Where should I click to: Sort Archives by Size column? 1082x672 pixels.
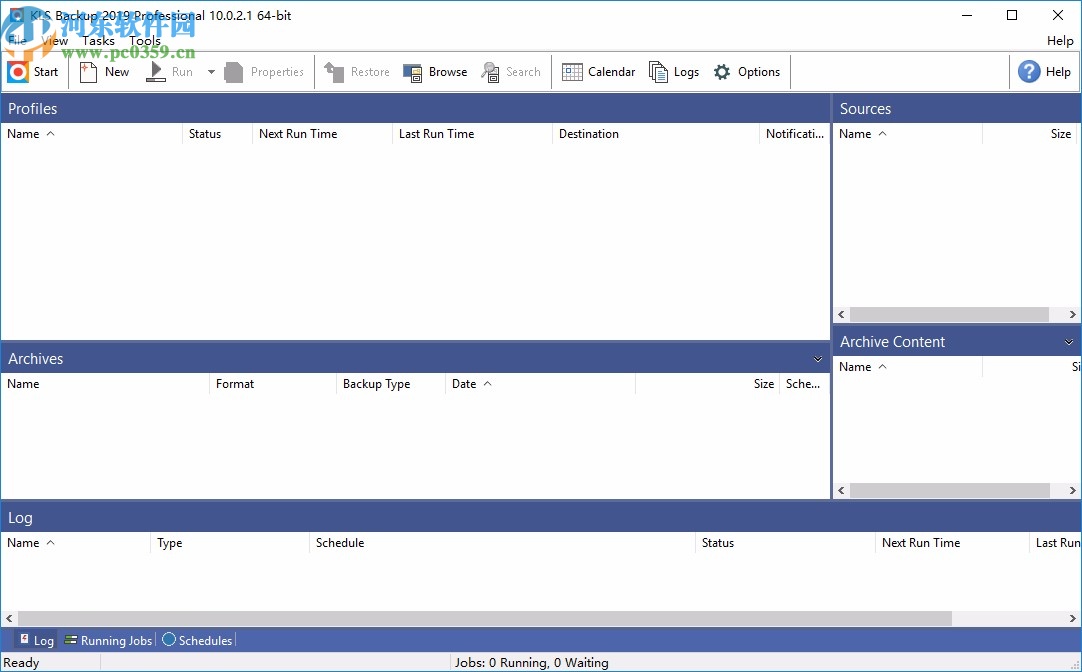coord(707,384)
